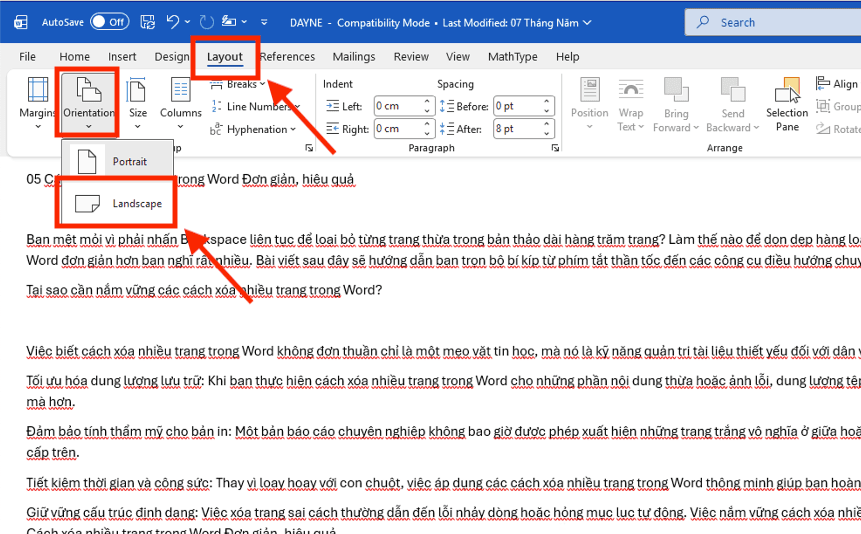The image size is (861, 534).
Task: Open Paragraph dialog launcher
Action: point(555,148)
